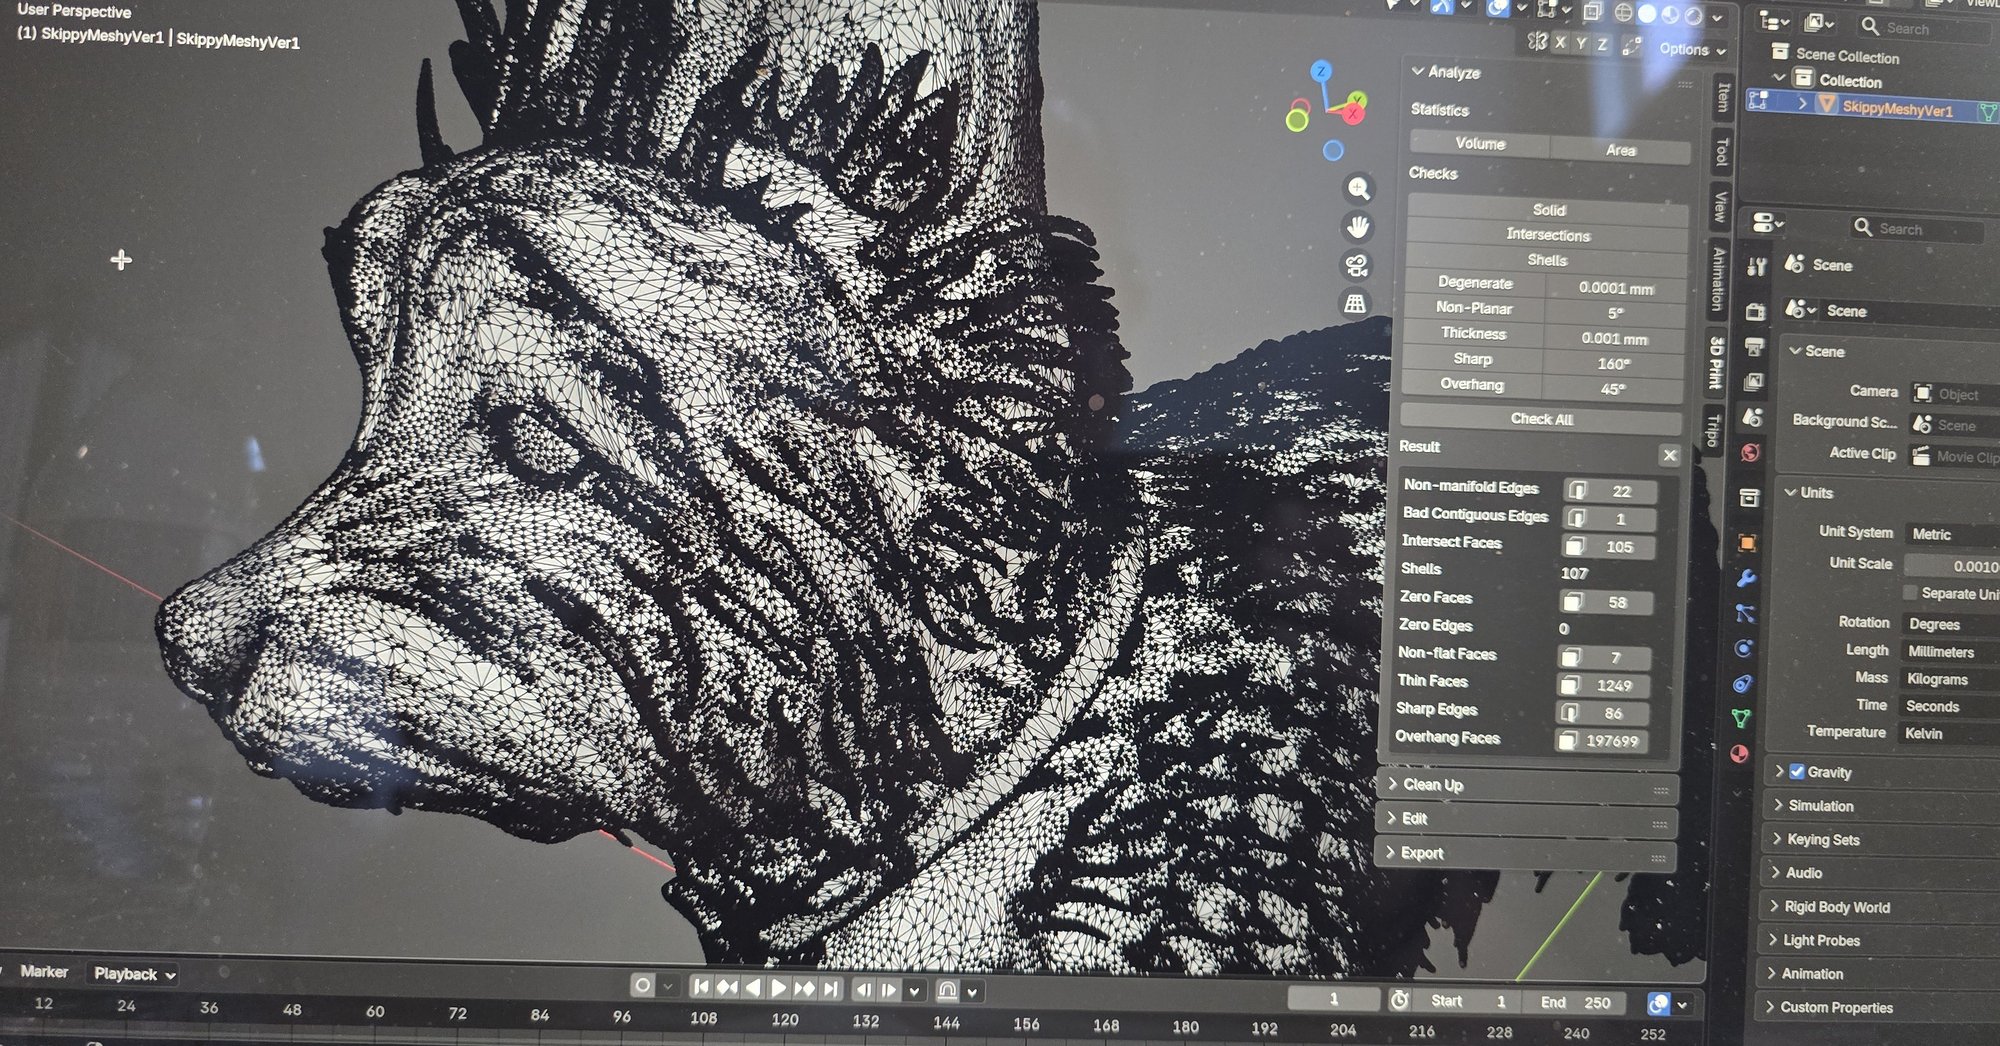This screenshot has height=1046, width=2000.
Task: Toggle the camera view icon
Action: click(x=1356, y=266)
